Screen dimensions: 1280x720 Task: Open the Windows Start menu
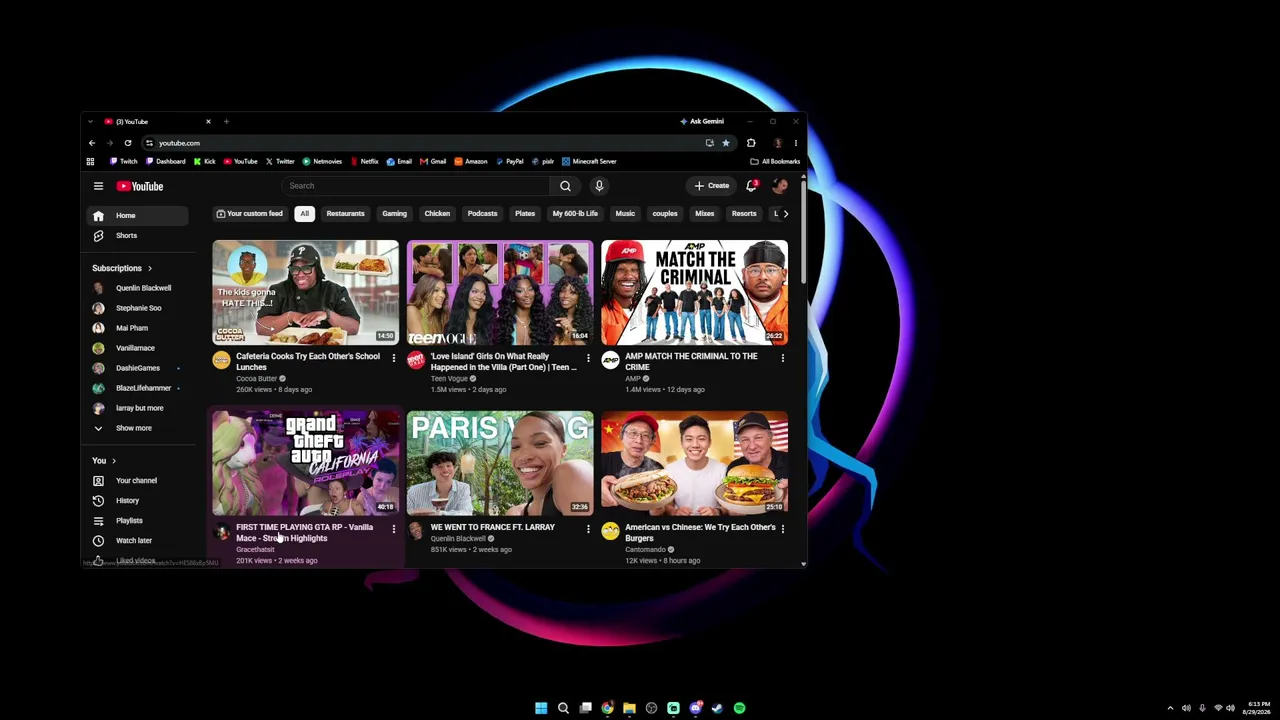point(541,708)
